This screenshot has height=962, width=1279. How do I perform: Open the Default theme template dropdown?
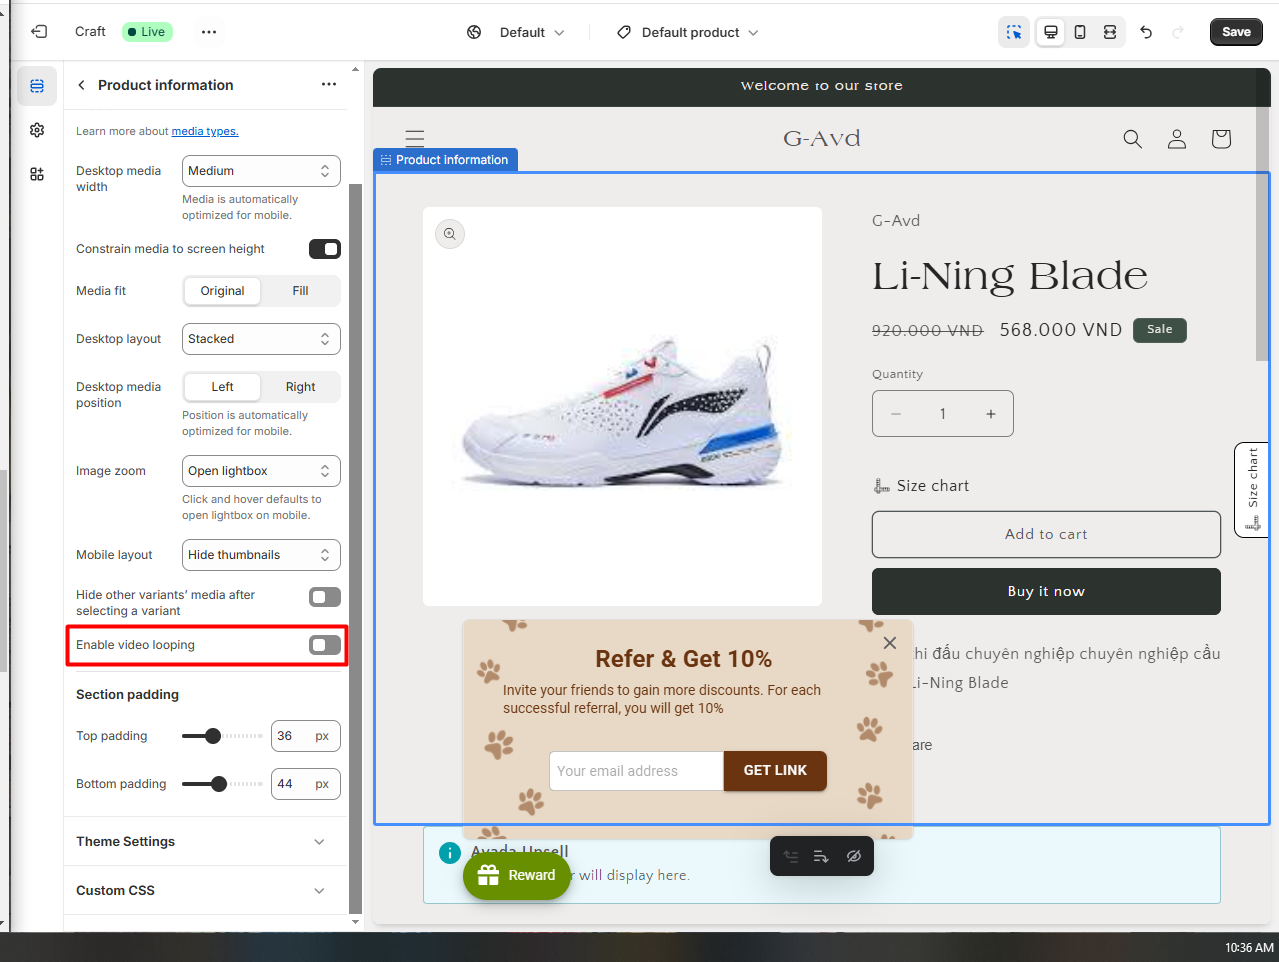click(x=532, y=32)
